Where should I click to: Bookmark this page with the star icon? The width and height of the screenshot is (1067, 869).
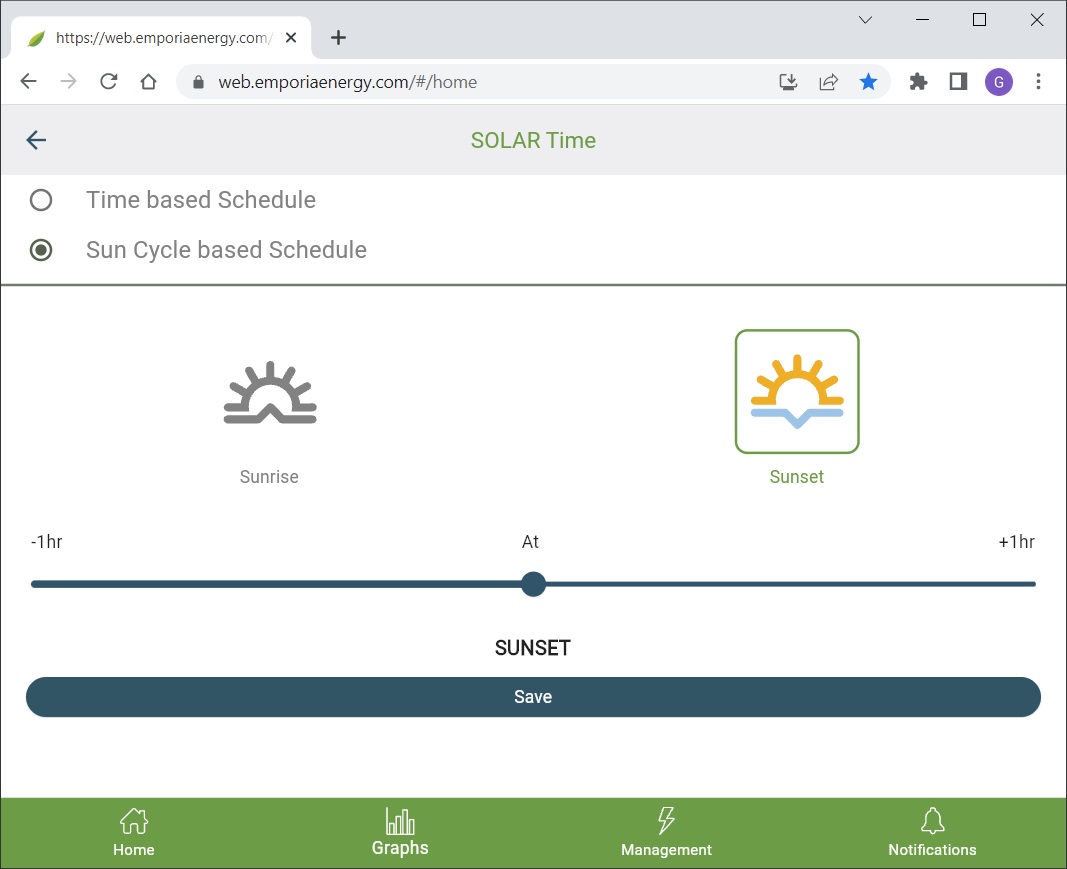[x=868, y=82]
